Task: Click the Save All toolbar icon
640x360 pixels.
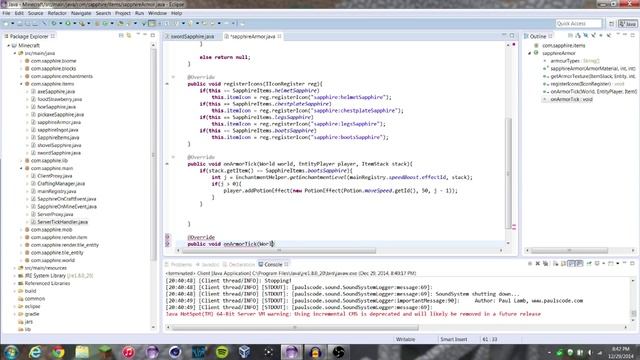Action: click(x=28, y=23)
